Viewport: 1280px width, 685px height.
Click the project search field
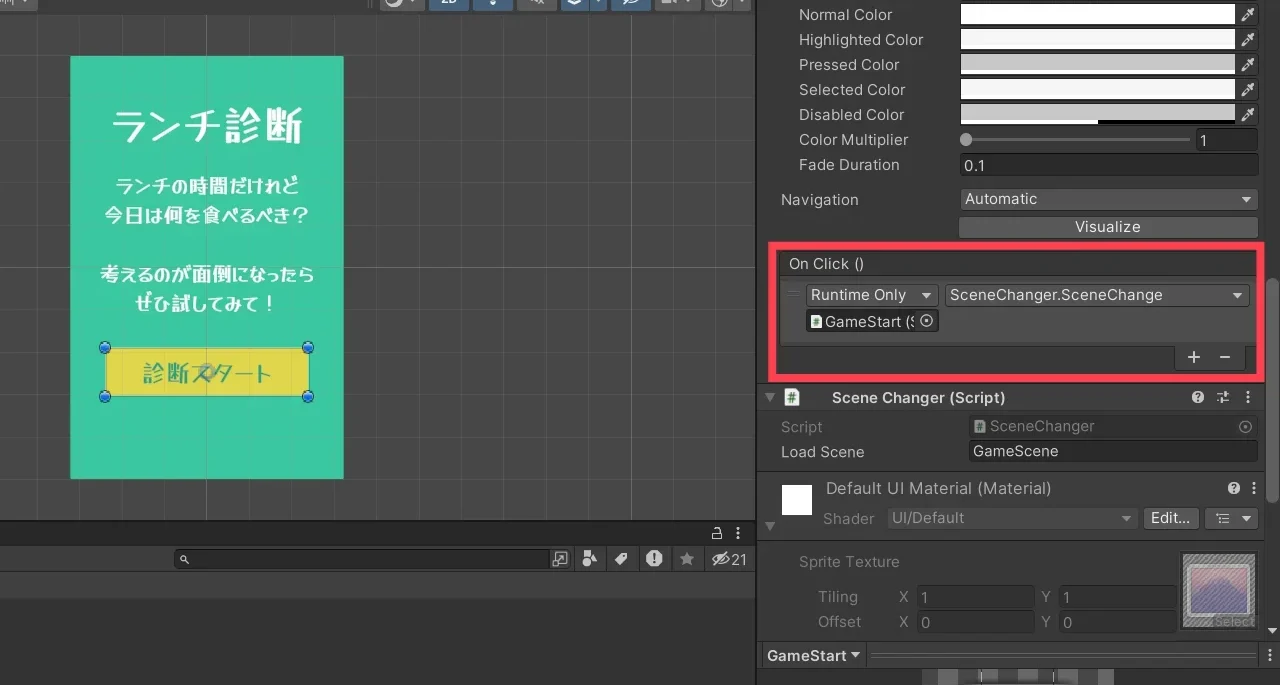point(362,559)
